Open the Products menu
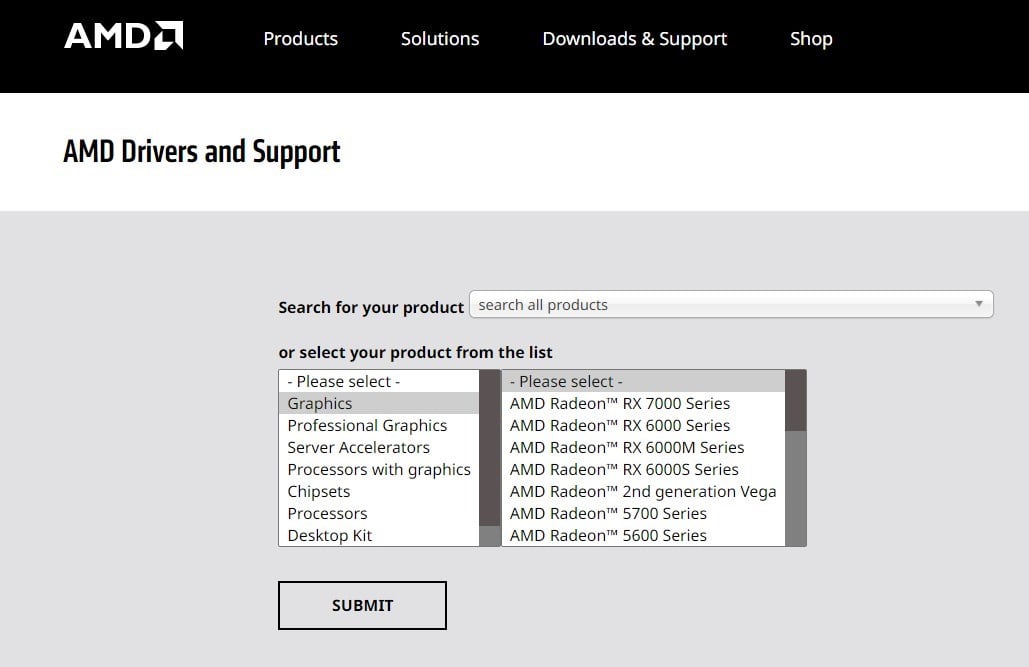Screen dimensions: 1029x667 tap(301, 39)
